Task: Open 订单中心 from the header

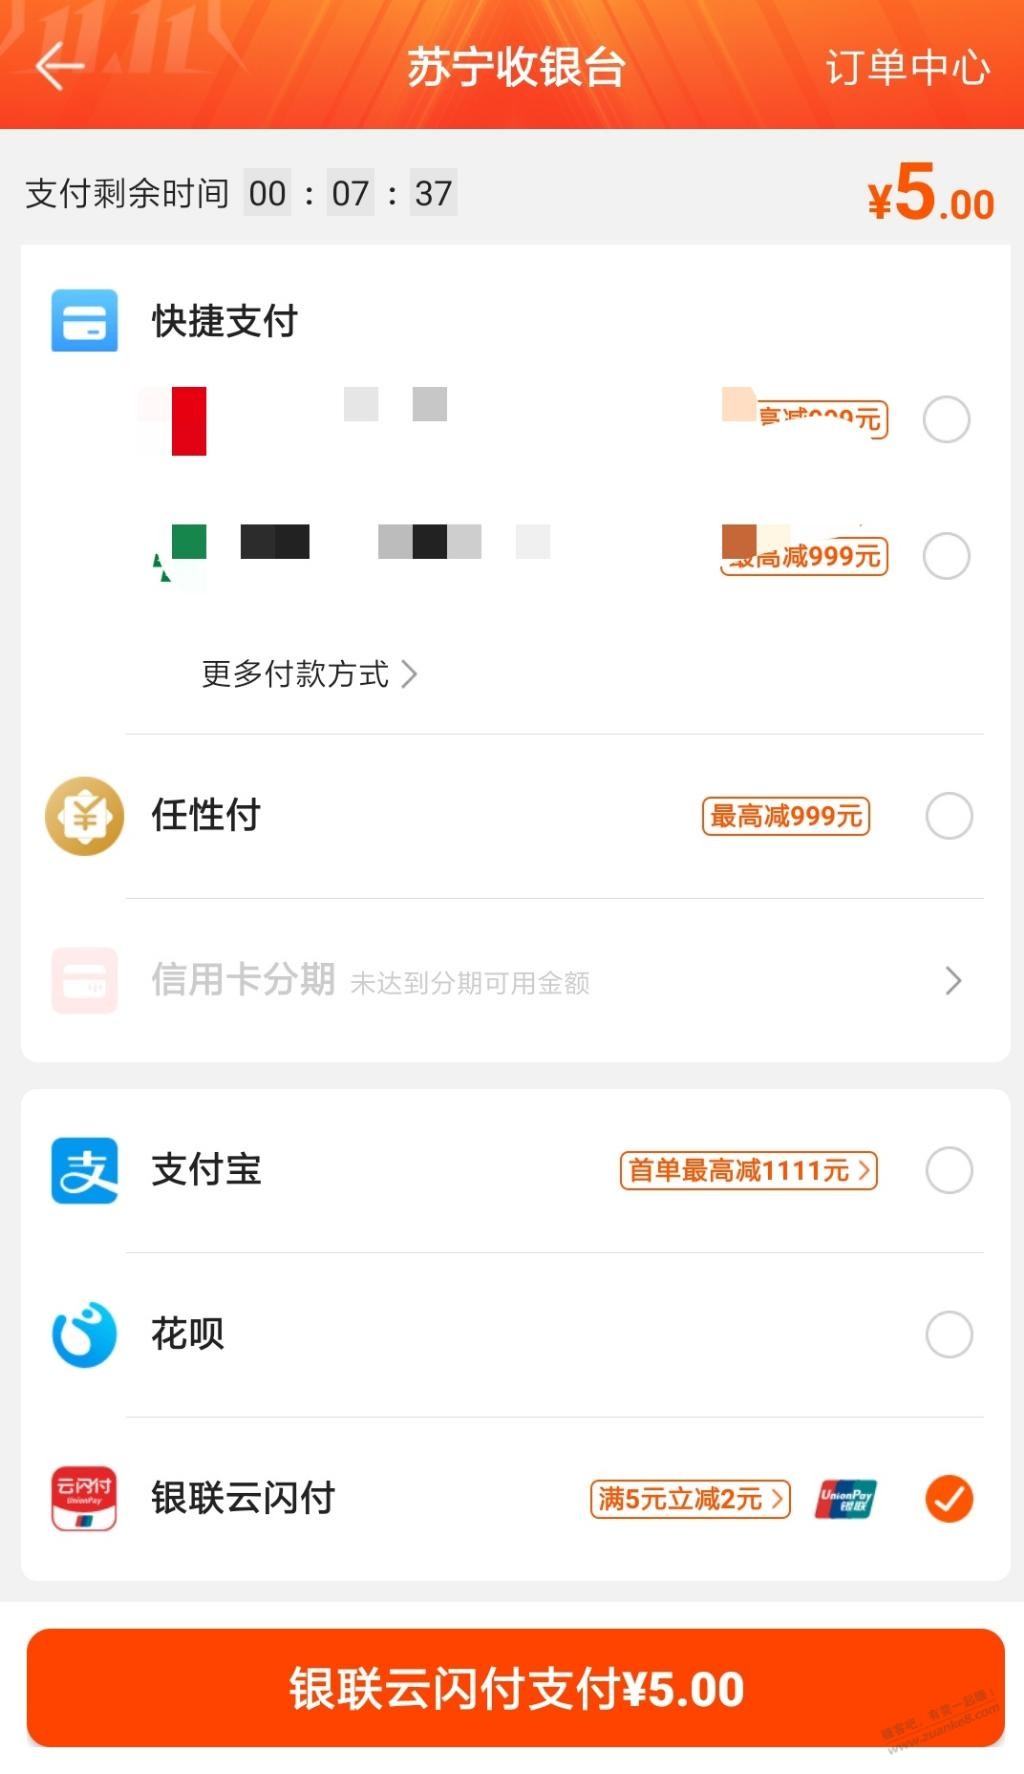Action: pos(907,68)
